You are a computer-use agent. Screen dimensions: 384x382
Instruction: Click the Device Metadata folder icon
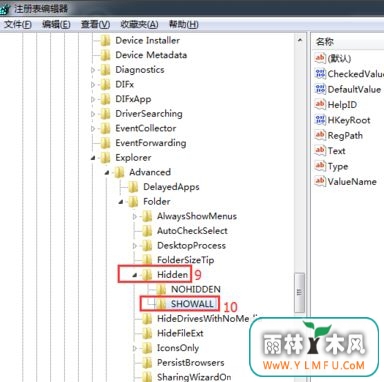[106, 55]
